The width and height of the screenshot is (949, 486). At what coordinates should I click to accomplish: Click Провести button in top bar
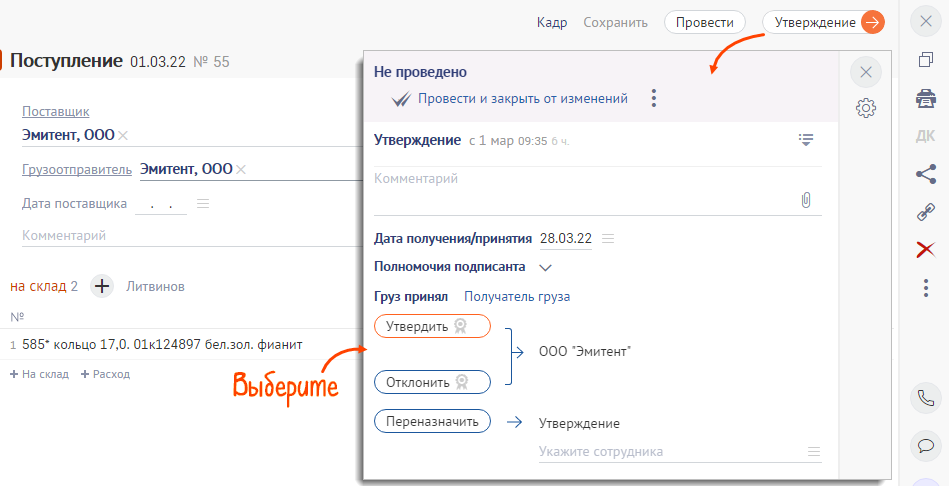coord(705,22)
